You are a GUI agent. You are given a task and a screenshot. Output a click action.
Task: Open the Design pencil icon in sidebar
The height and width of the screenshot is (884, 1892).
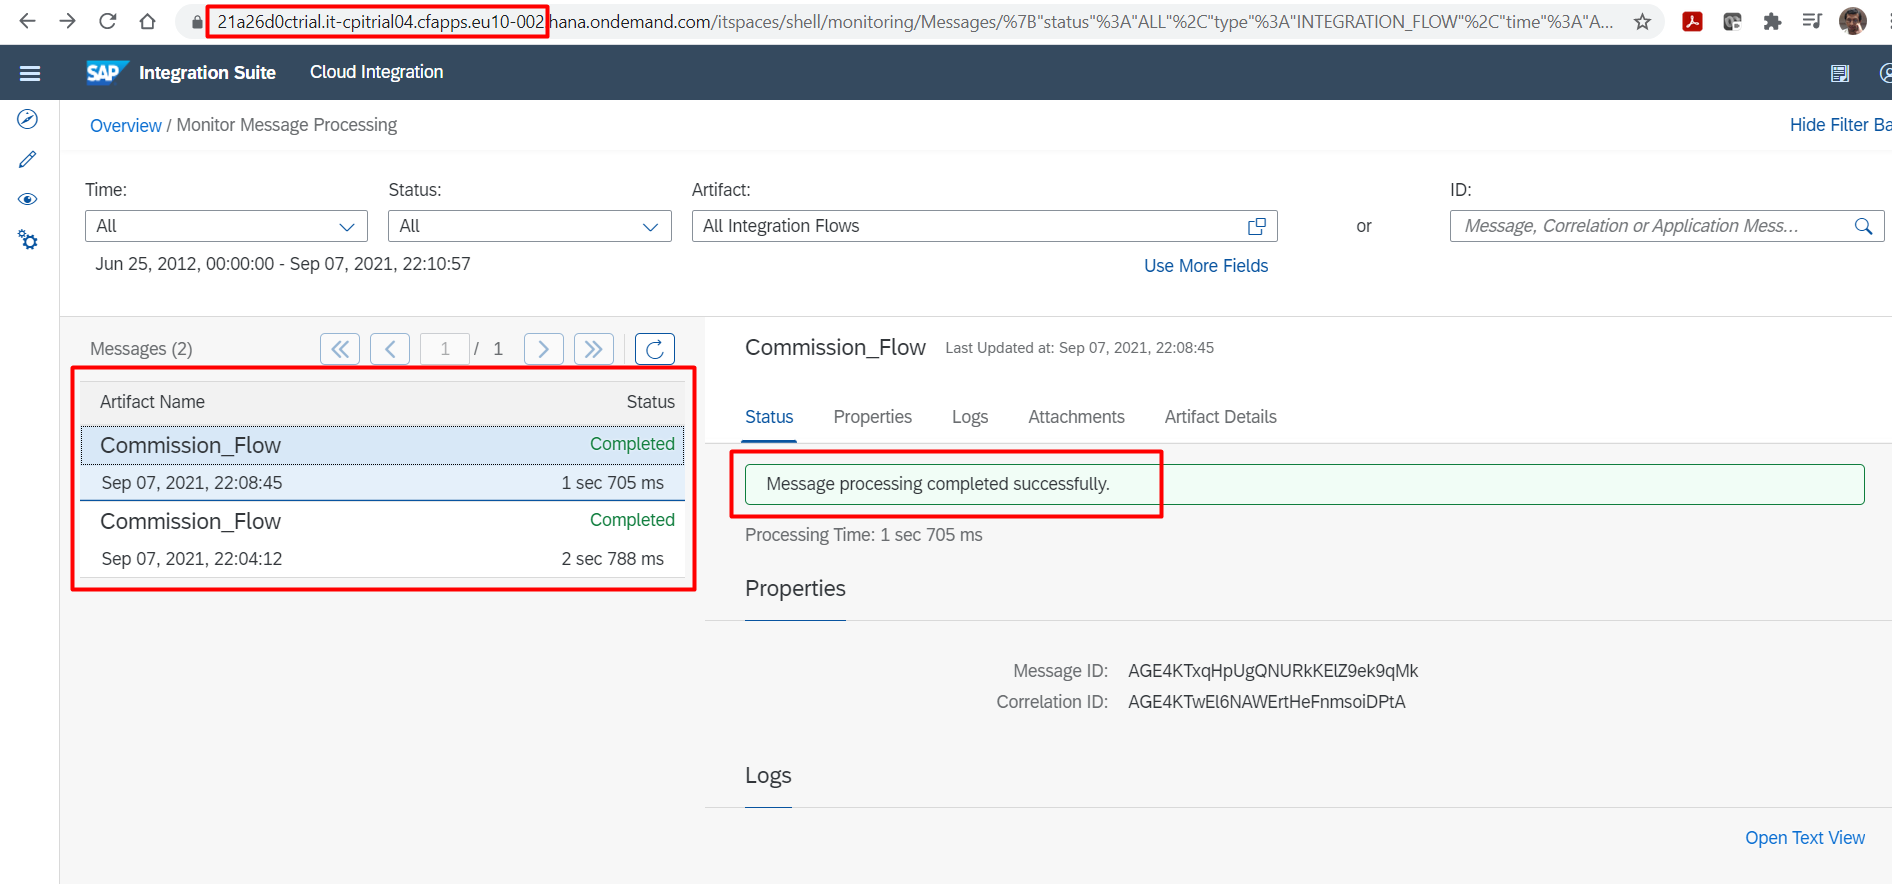(28, 159)
